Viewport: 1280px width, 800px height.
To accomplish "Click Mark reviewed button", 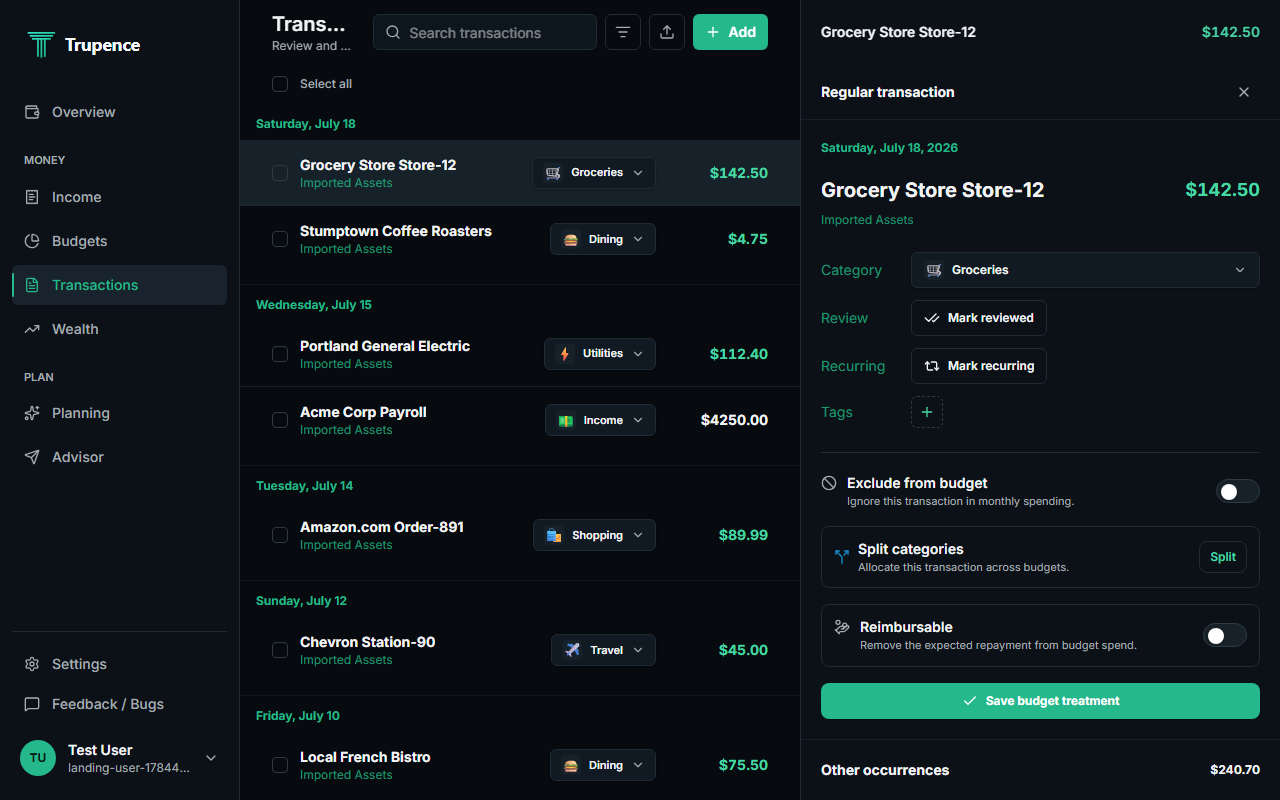I will pos(979,318).
